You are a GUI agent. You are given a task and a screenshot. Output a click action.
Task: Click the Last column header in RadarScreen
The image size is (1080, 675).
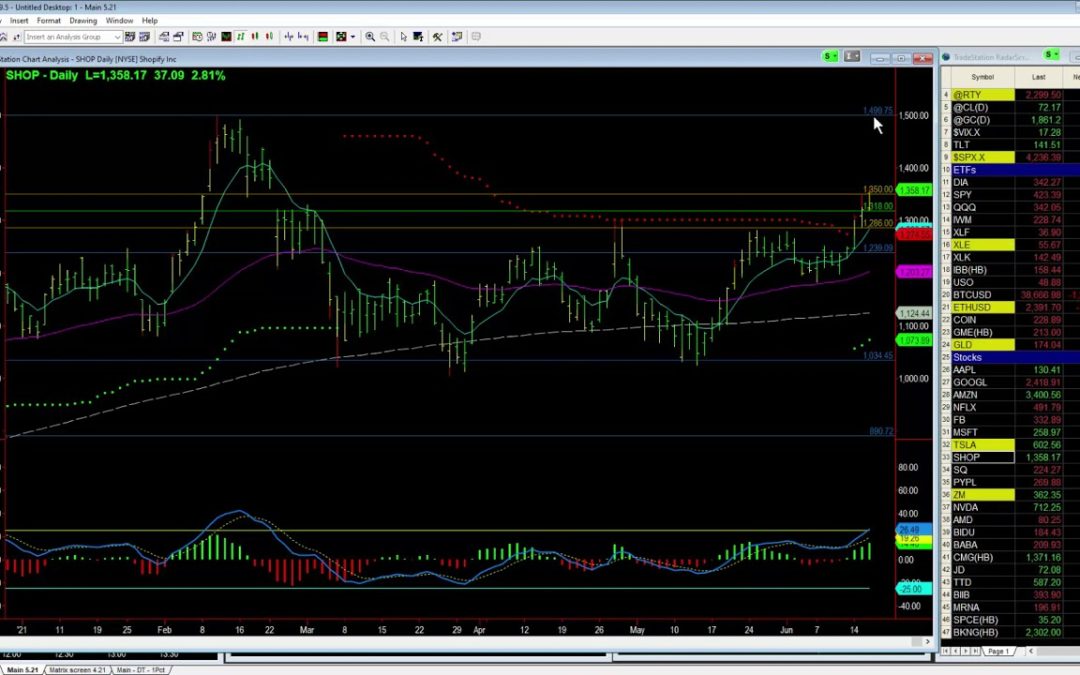click(x=1039, y=77)
